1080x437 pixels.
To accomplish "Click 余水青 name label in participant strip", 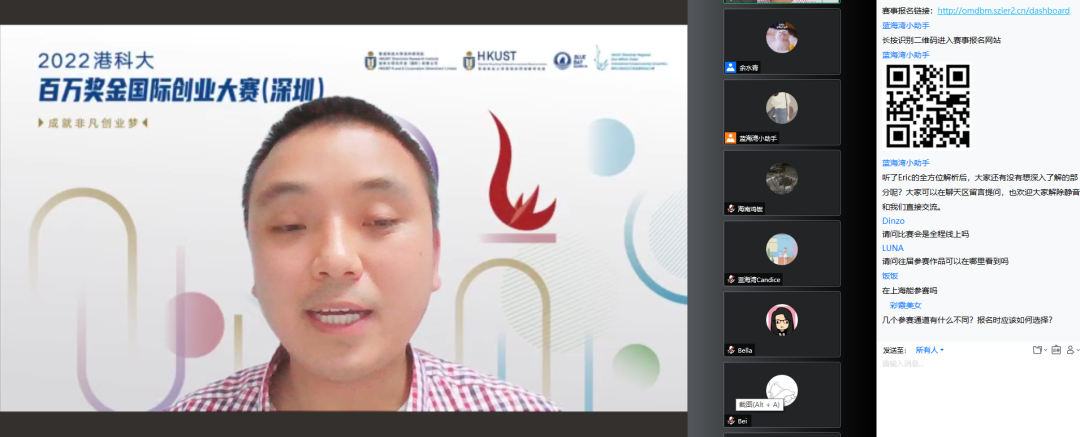I will [x=749, y=68].
